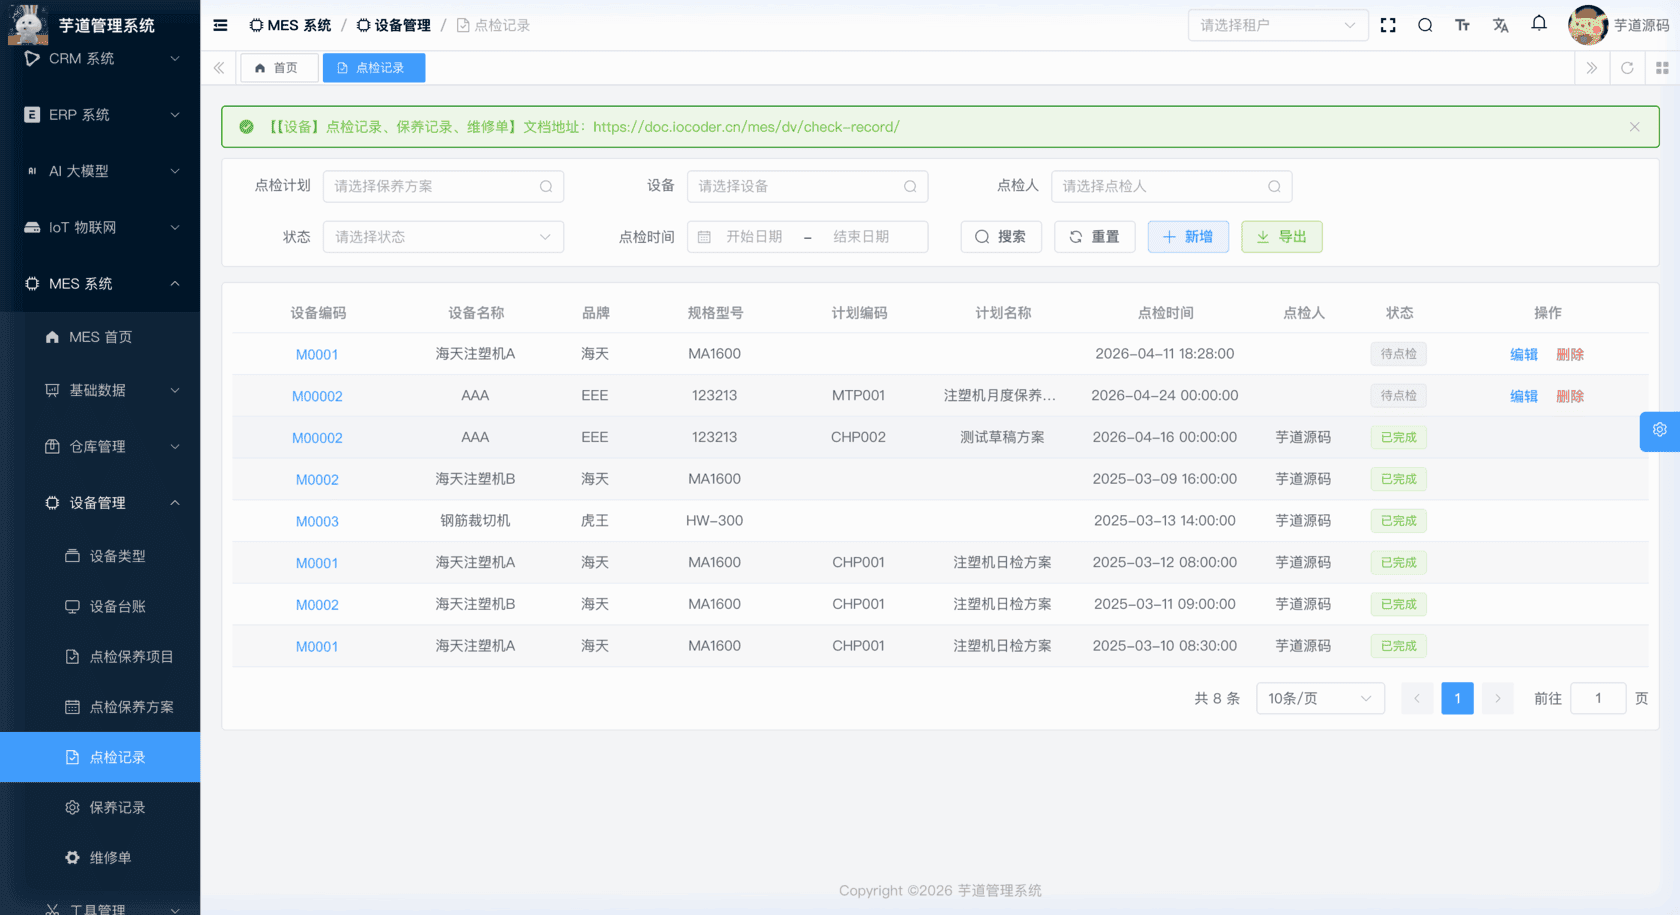Switch to the 首页 tab

(279, 67)
